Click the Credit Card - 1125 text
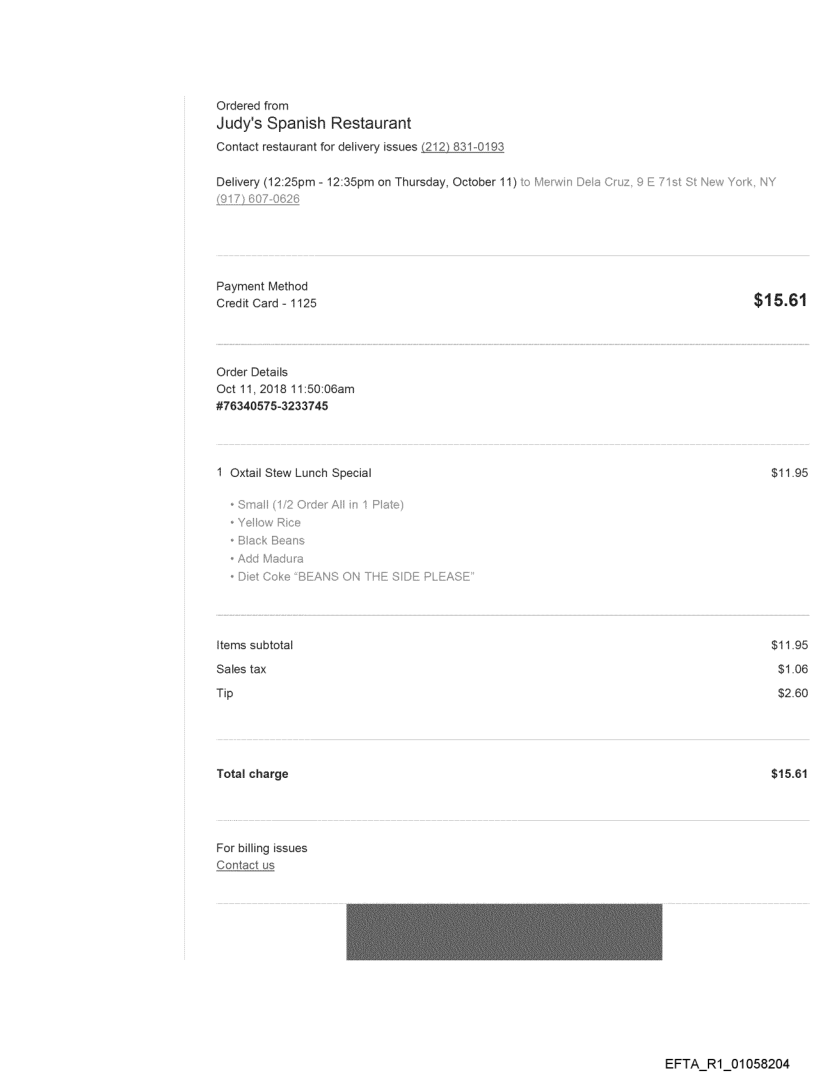 coord(266,304)
